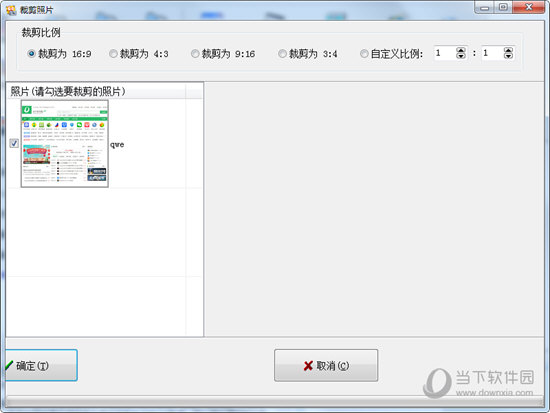The width and height of the screenshot is (550, 413).
Task: Enable the 自定义比例 custom ratio option
Action: [x=391, y=54]
